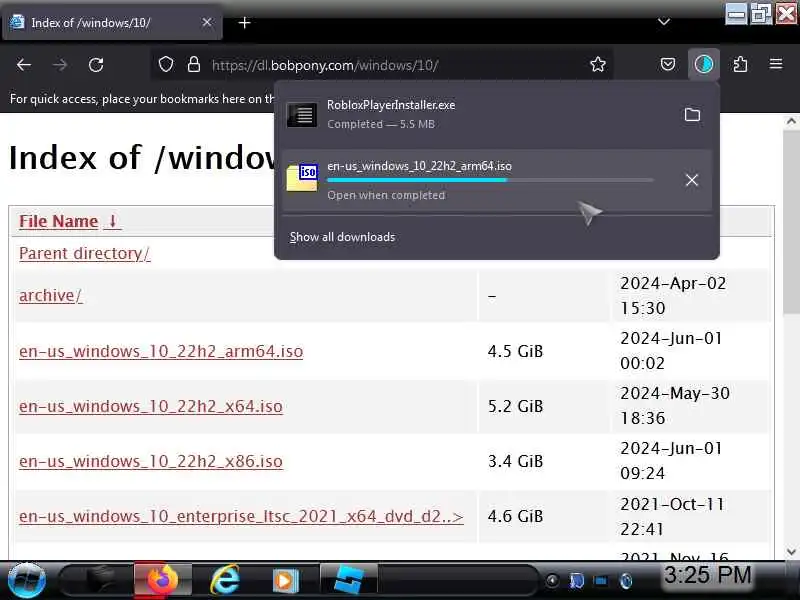
Task: Click the arm64 iso download progress bar
Action: [490, 180]
